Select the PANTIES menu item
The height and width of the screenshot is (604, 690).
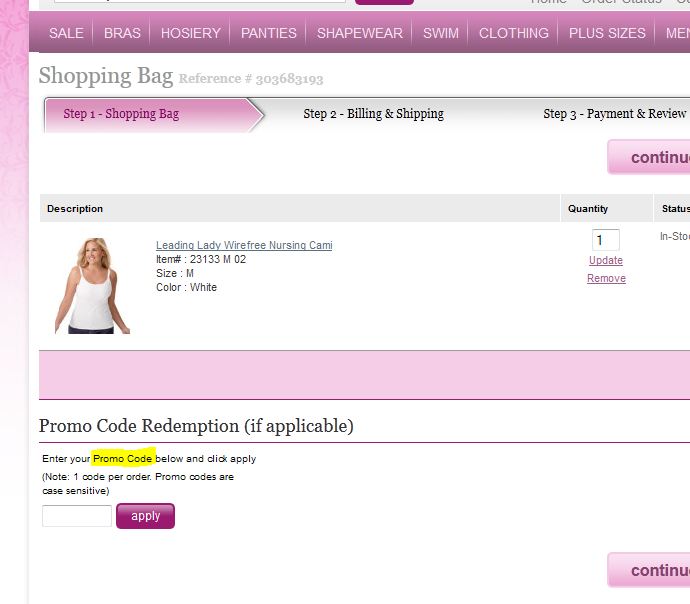268,33
